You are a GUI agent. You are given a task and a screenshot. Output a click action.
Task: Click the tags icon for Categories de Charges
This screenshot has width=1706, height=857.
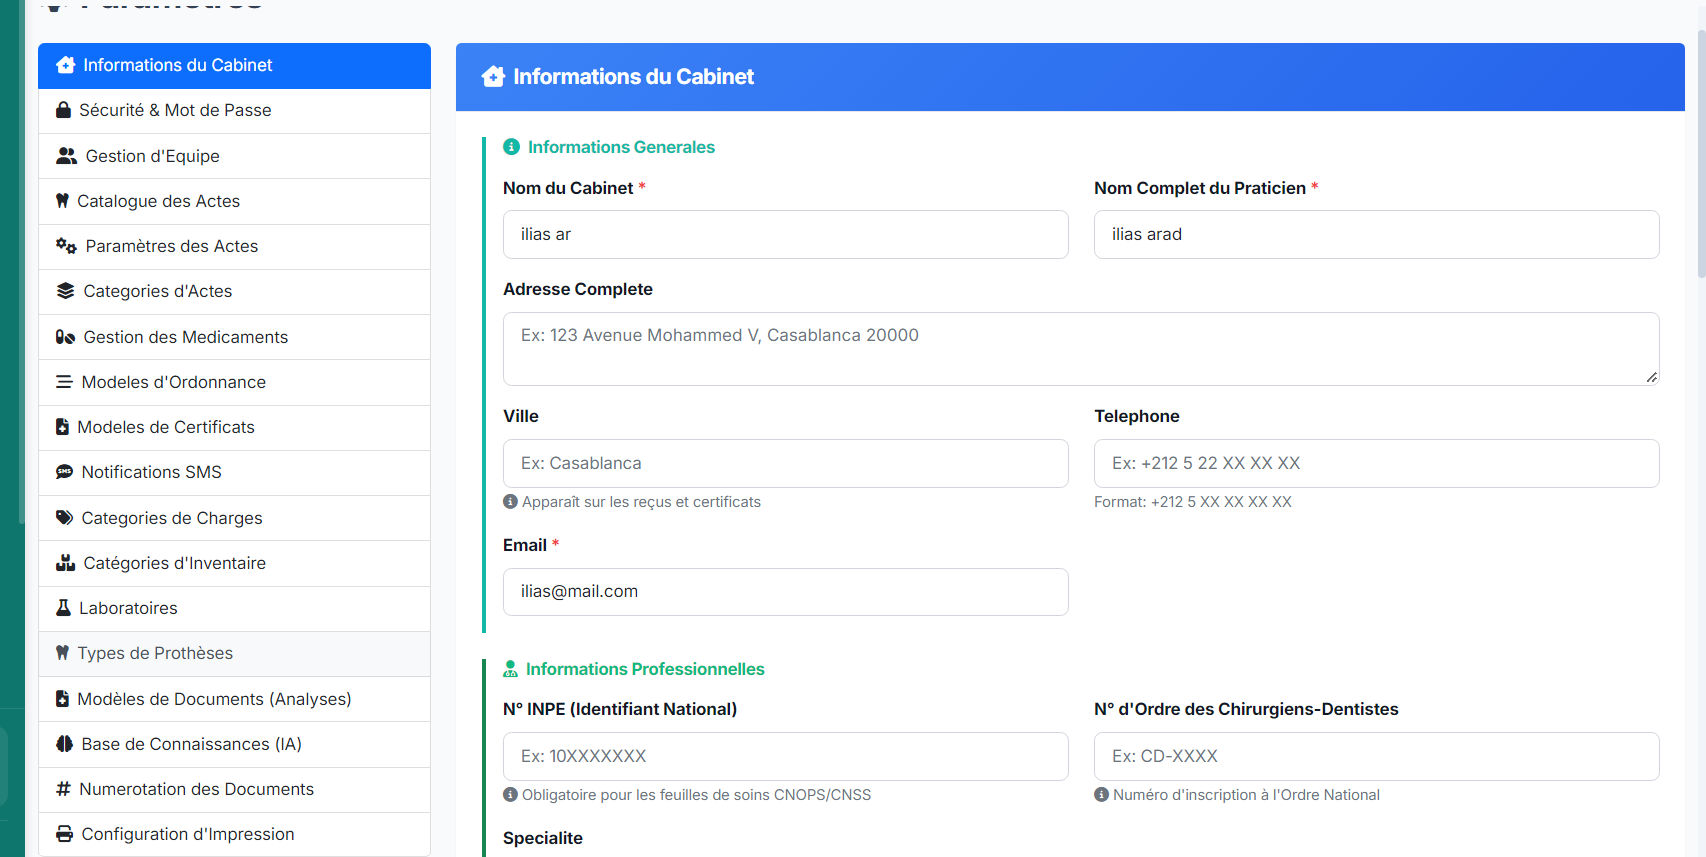(x=64, y=518)
